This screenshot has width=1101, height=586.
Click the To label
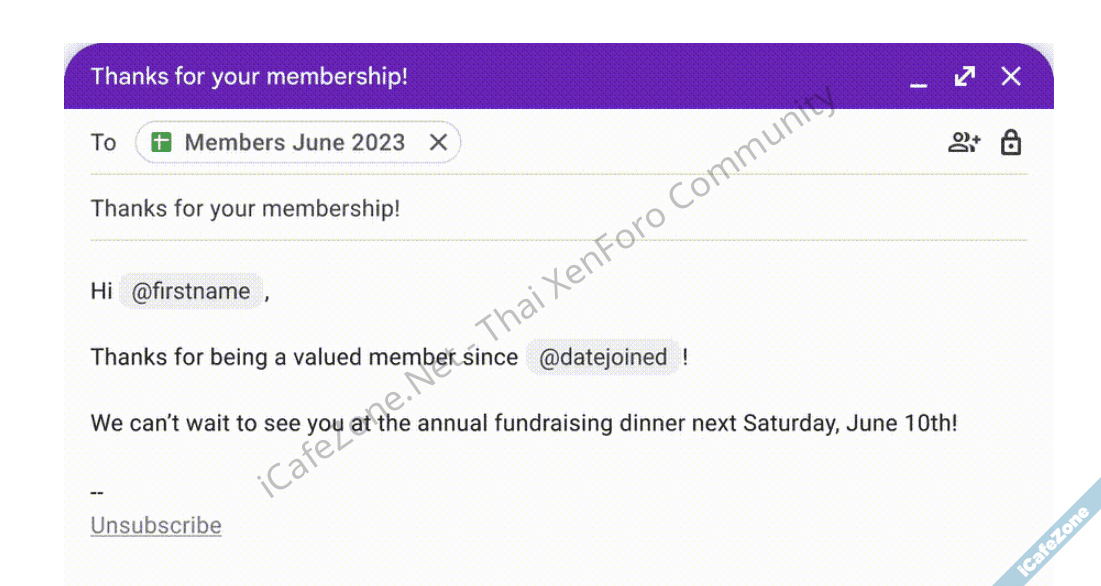[x=104, y=143]
